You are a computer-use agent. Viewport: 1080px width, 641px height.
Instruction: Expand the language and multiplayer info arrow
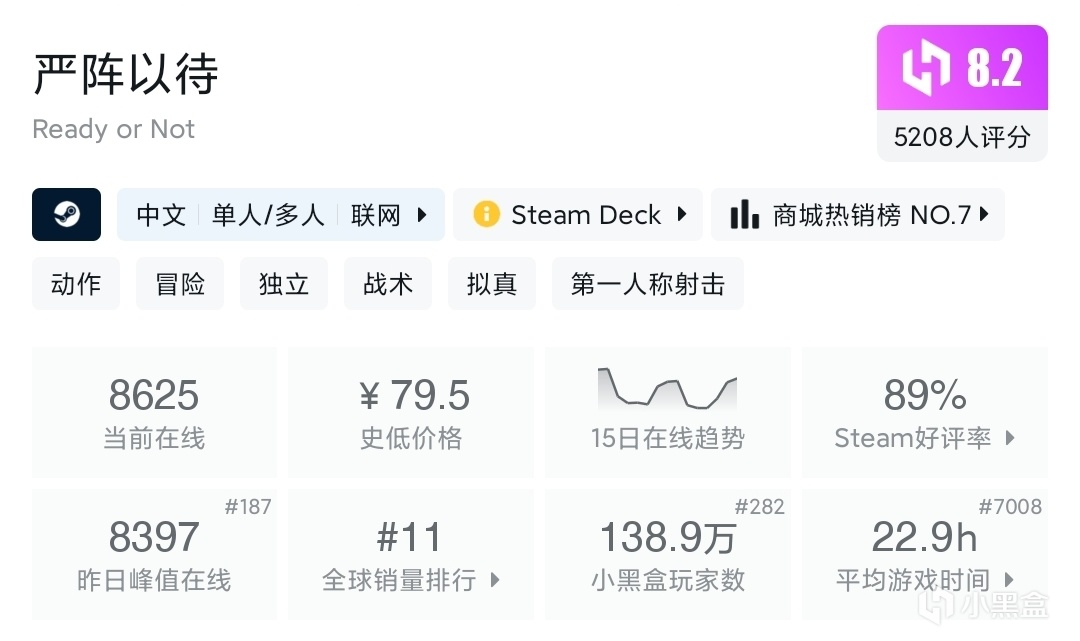(422, 214)
